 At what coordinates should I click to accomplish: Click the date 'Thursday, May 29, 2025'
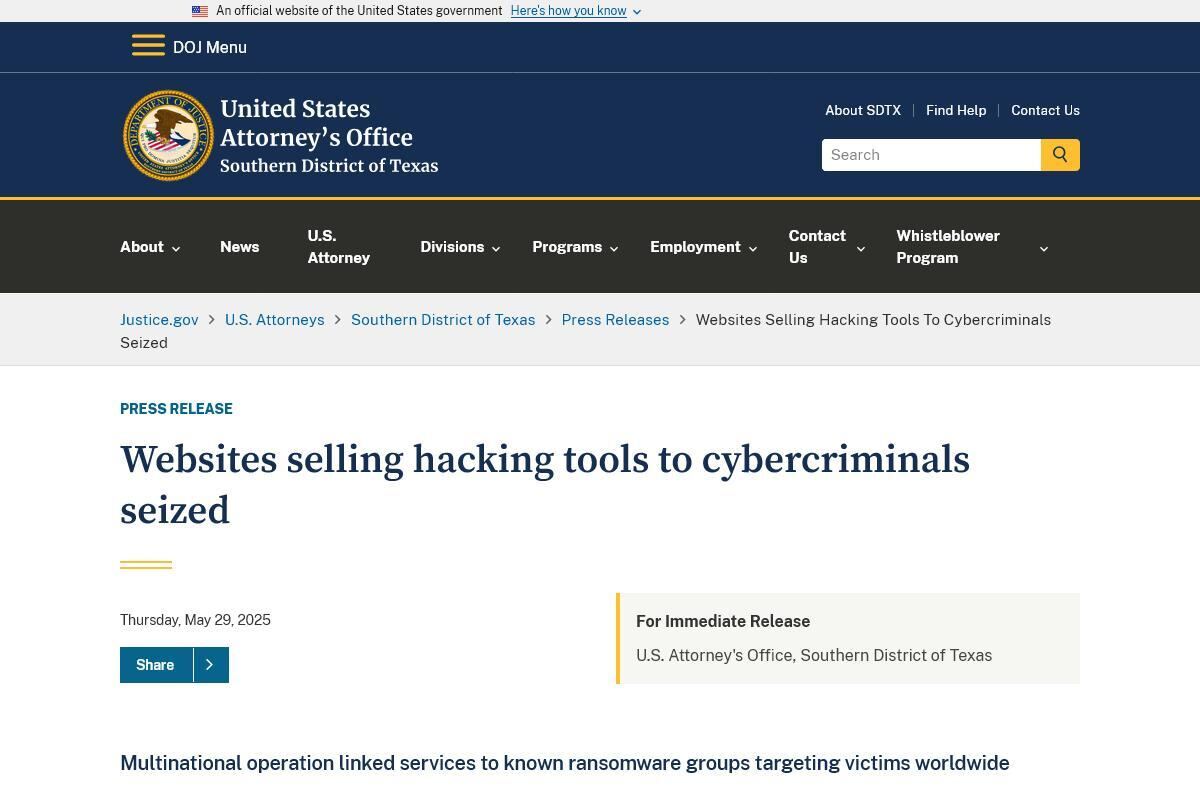[x=195, y=620]
